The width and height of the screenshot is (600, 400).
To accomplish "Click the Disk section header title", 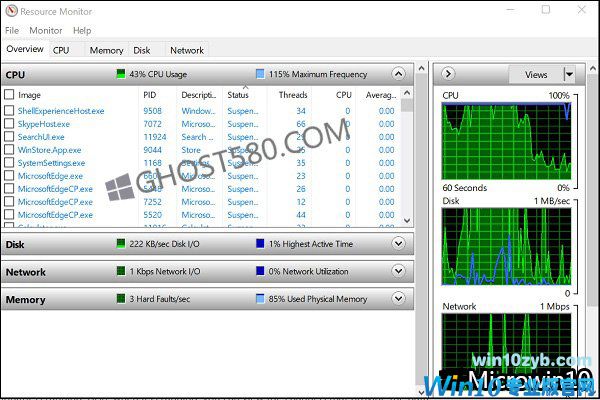I will coord(15,244).
